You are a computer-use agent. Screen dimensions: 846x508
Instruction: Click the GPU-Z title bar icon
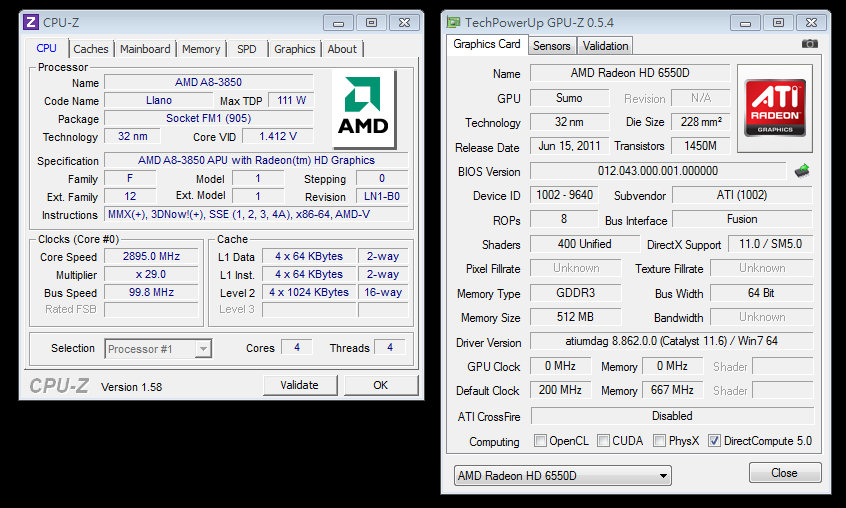[x=454, y=22]
